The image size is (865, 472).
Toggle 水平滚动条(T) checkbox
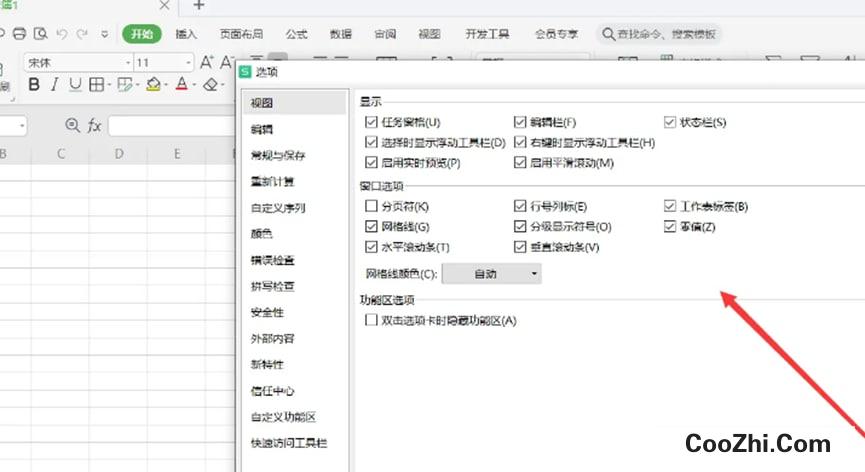371,246
